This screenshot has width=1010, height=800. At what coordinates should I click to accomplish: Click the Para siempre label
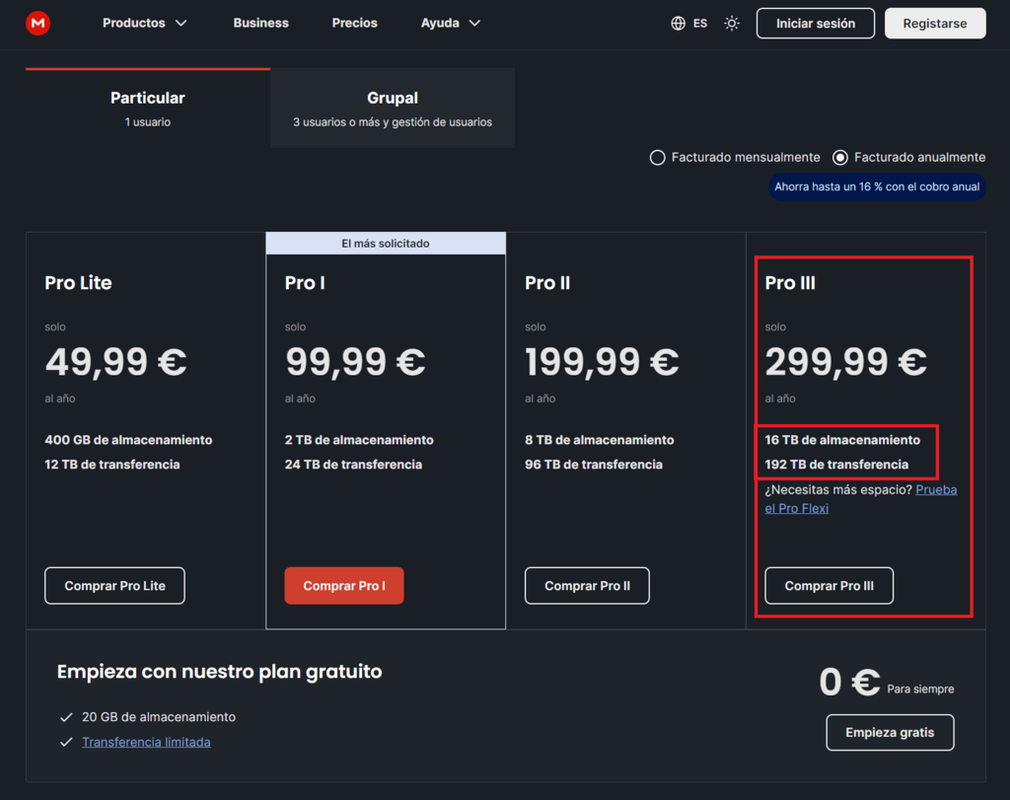tap(920, 689)
